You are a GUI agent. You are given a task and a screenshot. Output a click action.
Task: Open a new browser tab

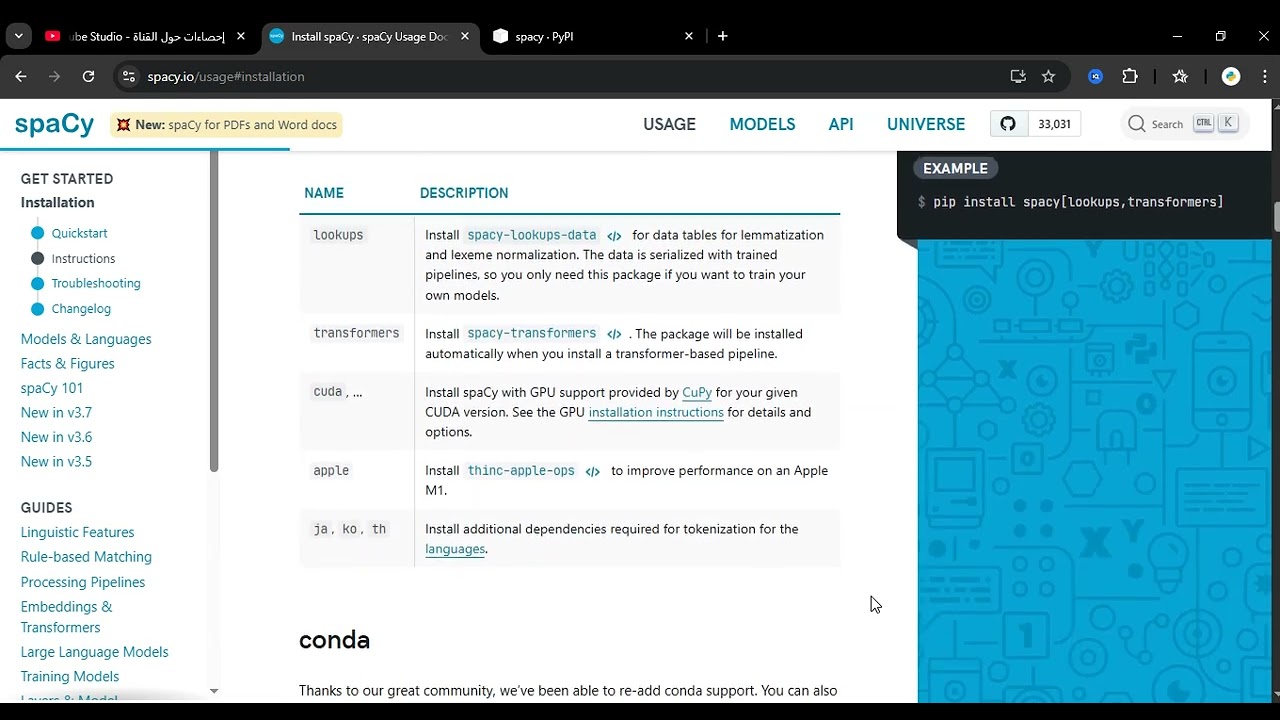point(723,36)
